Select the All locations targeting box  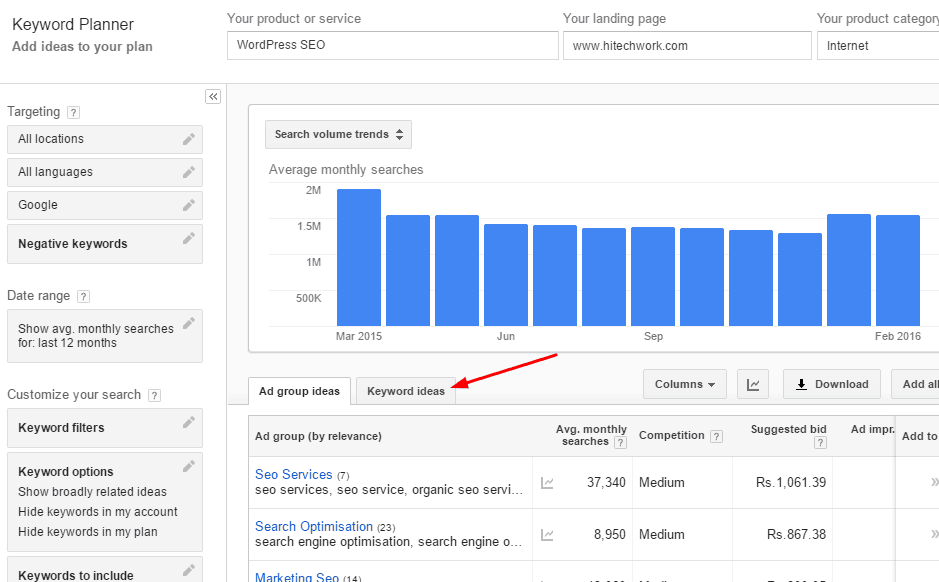[x=105, y=140]
